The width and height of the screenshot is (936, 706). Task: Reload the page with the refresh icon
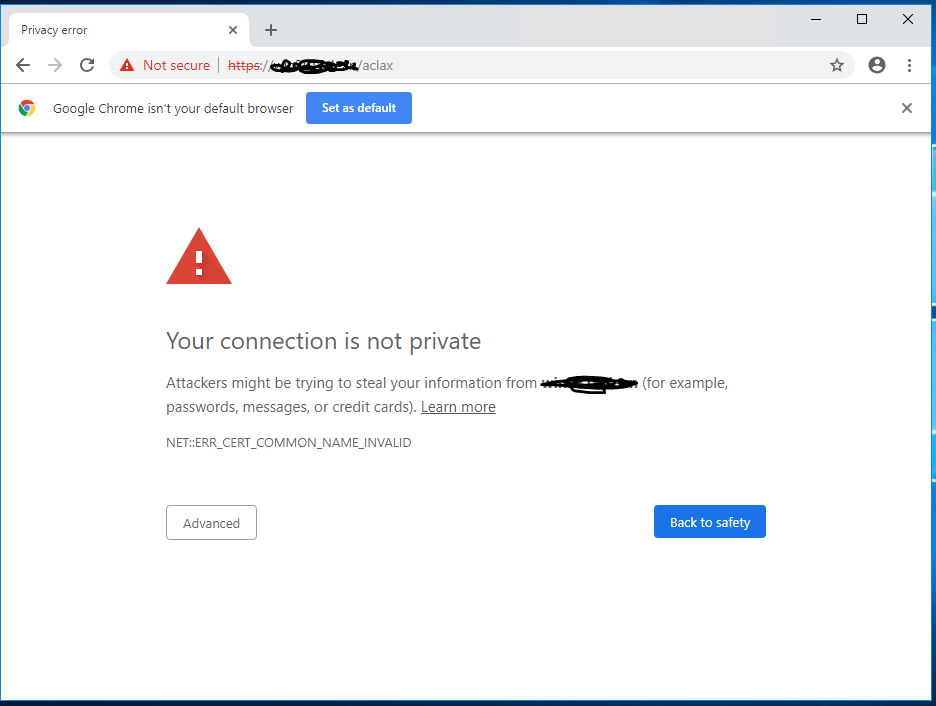pos(87,64)
